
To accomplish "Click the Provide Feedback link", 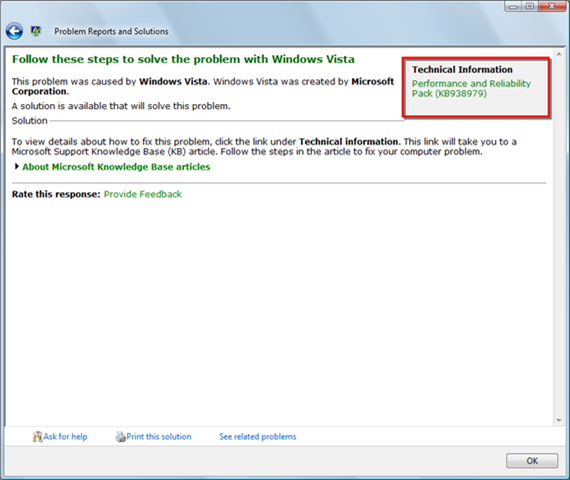I will (x=143, y=194).
